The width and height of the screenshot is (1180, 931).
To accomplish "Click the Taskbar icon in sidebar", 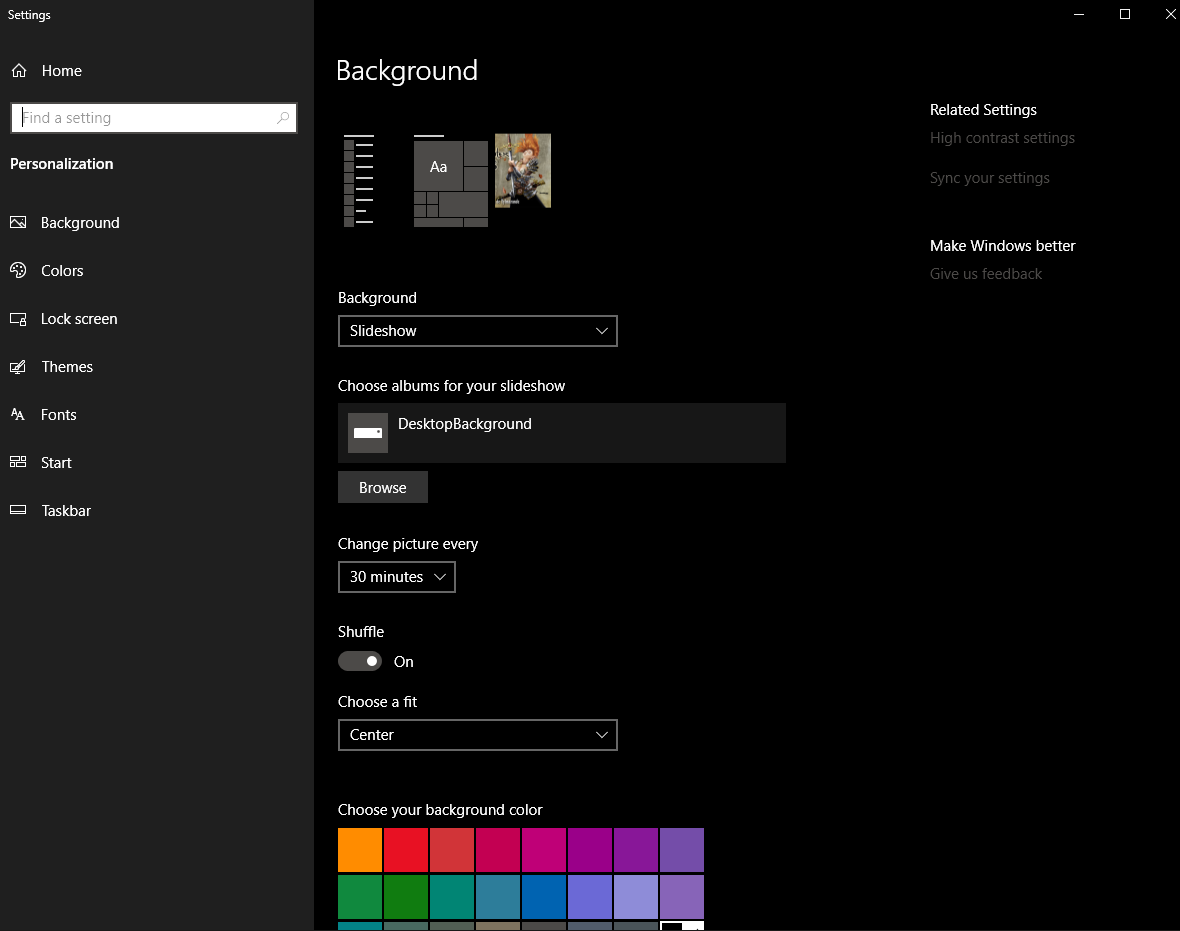I will [x=18, y=510].
